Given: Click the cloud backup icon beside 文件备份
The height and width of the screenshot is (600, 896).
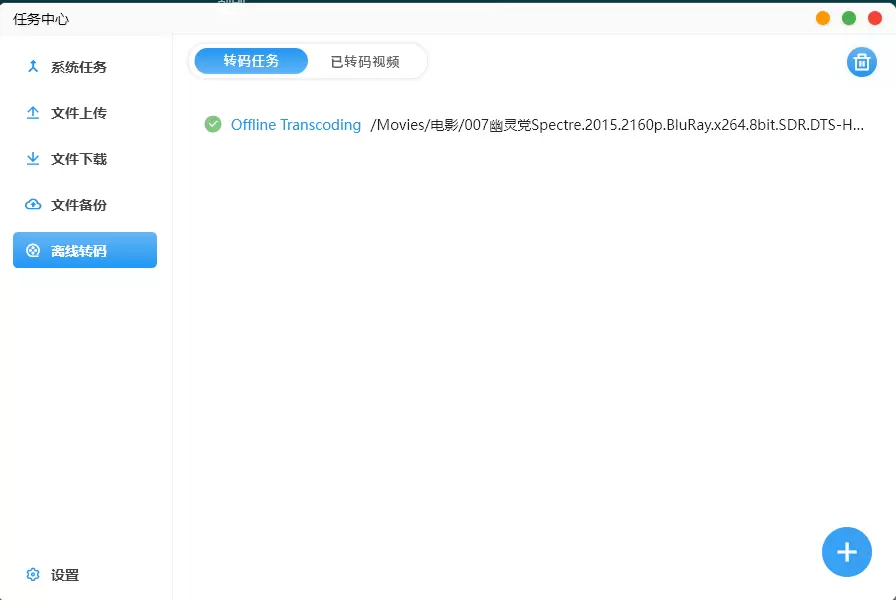Looking at the screenshot, I should 33,205.
